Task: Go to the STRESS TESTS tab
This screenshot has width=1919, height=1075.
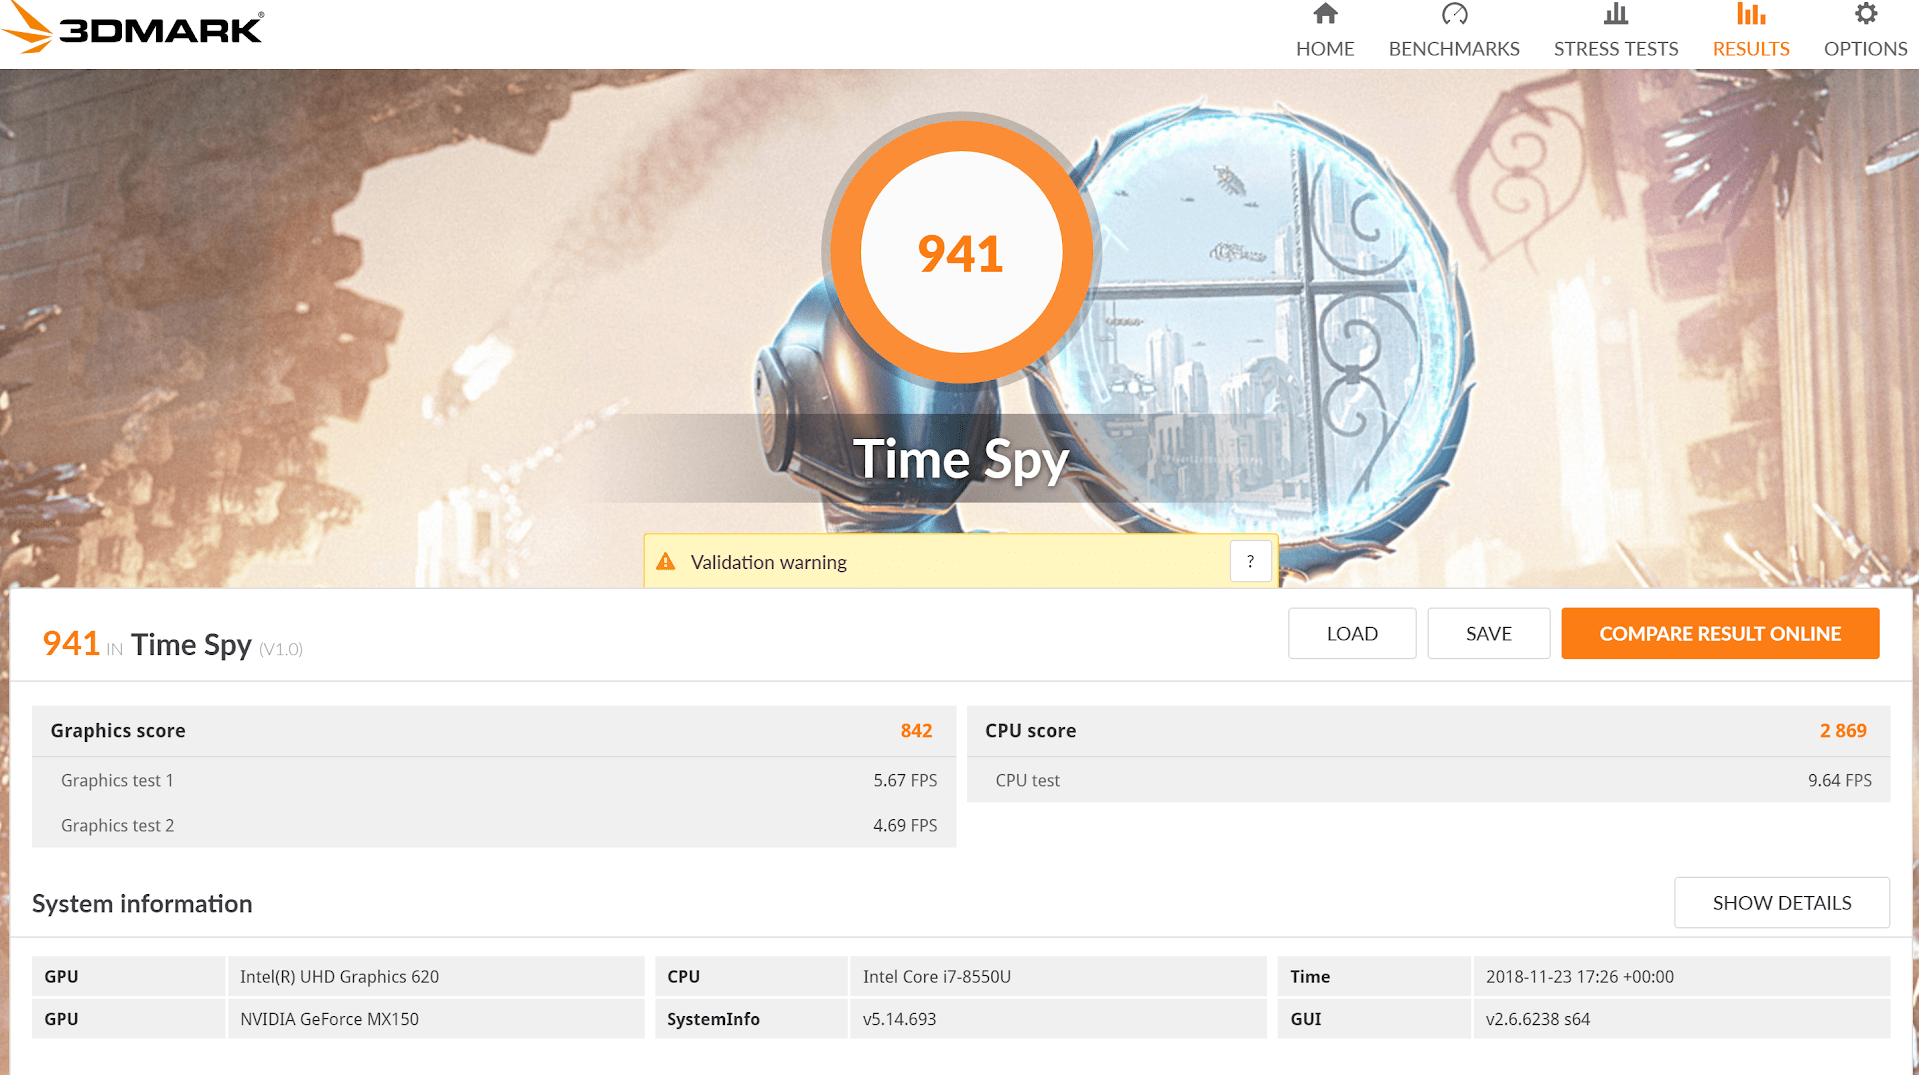Action: [x=1615, y=49]
